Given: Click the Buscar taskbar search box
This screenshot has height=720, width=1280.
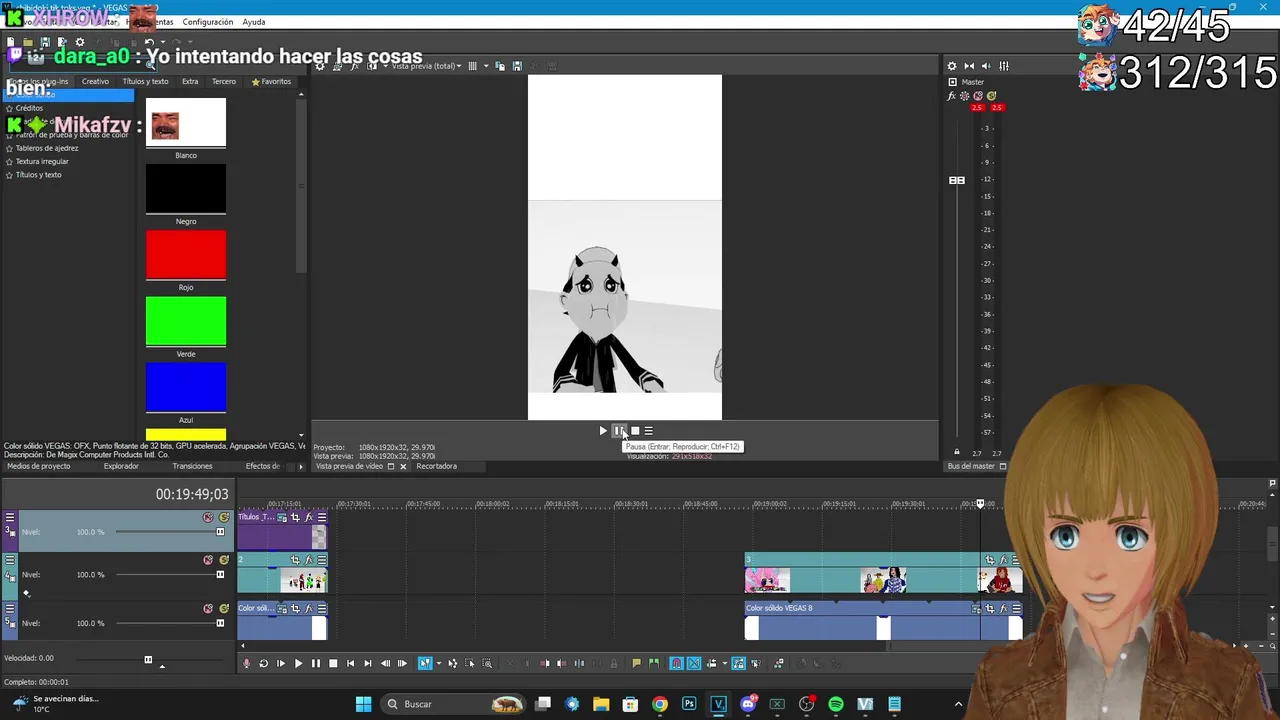Looking at the screenshot, I should tap(454, 704).
